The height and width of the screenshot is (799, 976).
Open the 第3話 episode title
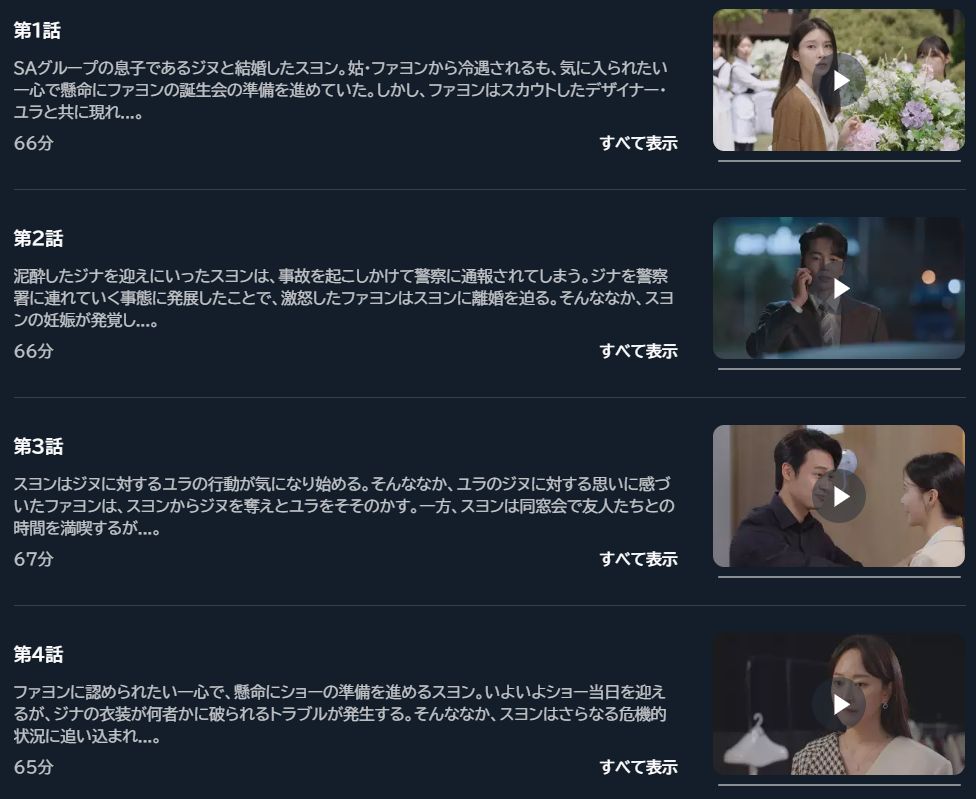(x=38, y=446)
